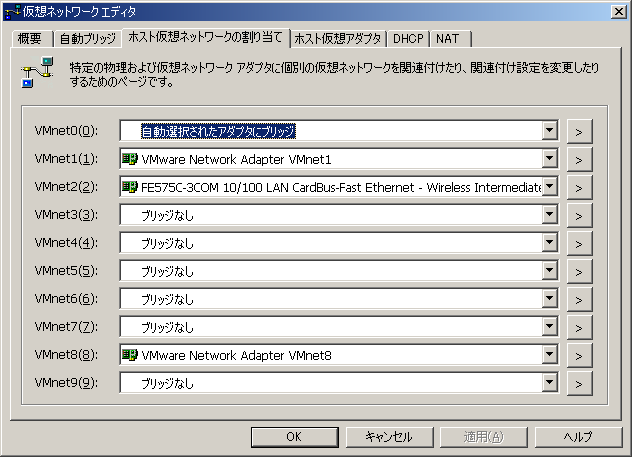Click the network card icon in VMnet8 row

(x=130, y=355)
